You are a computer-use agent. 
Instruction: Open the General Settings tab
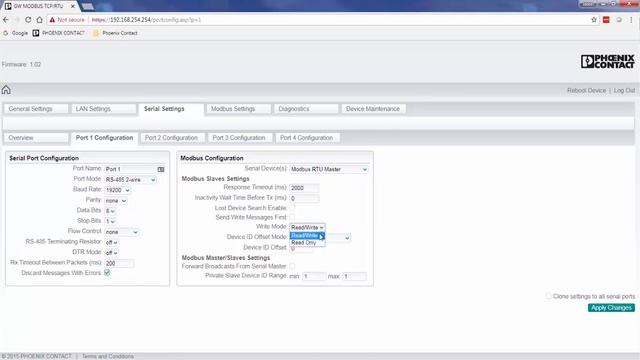(36, 109)
